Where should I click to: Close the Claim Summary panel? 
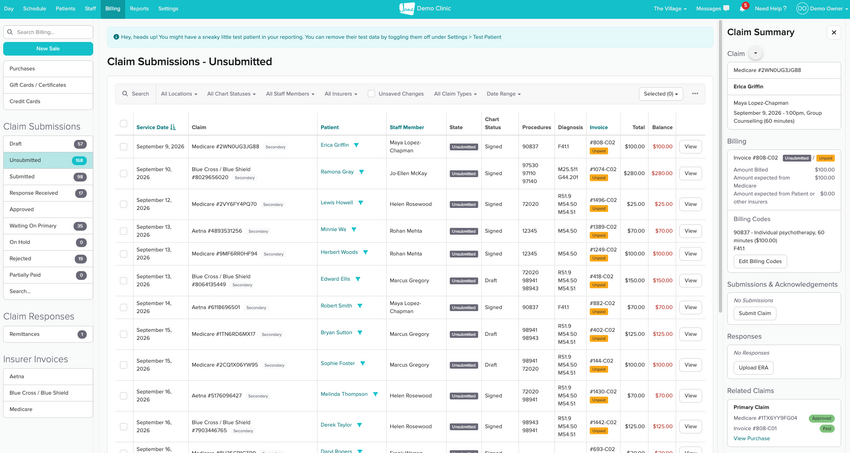[x=834, y=33]
